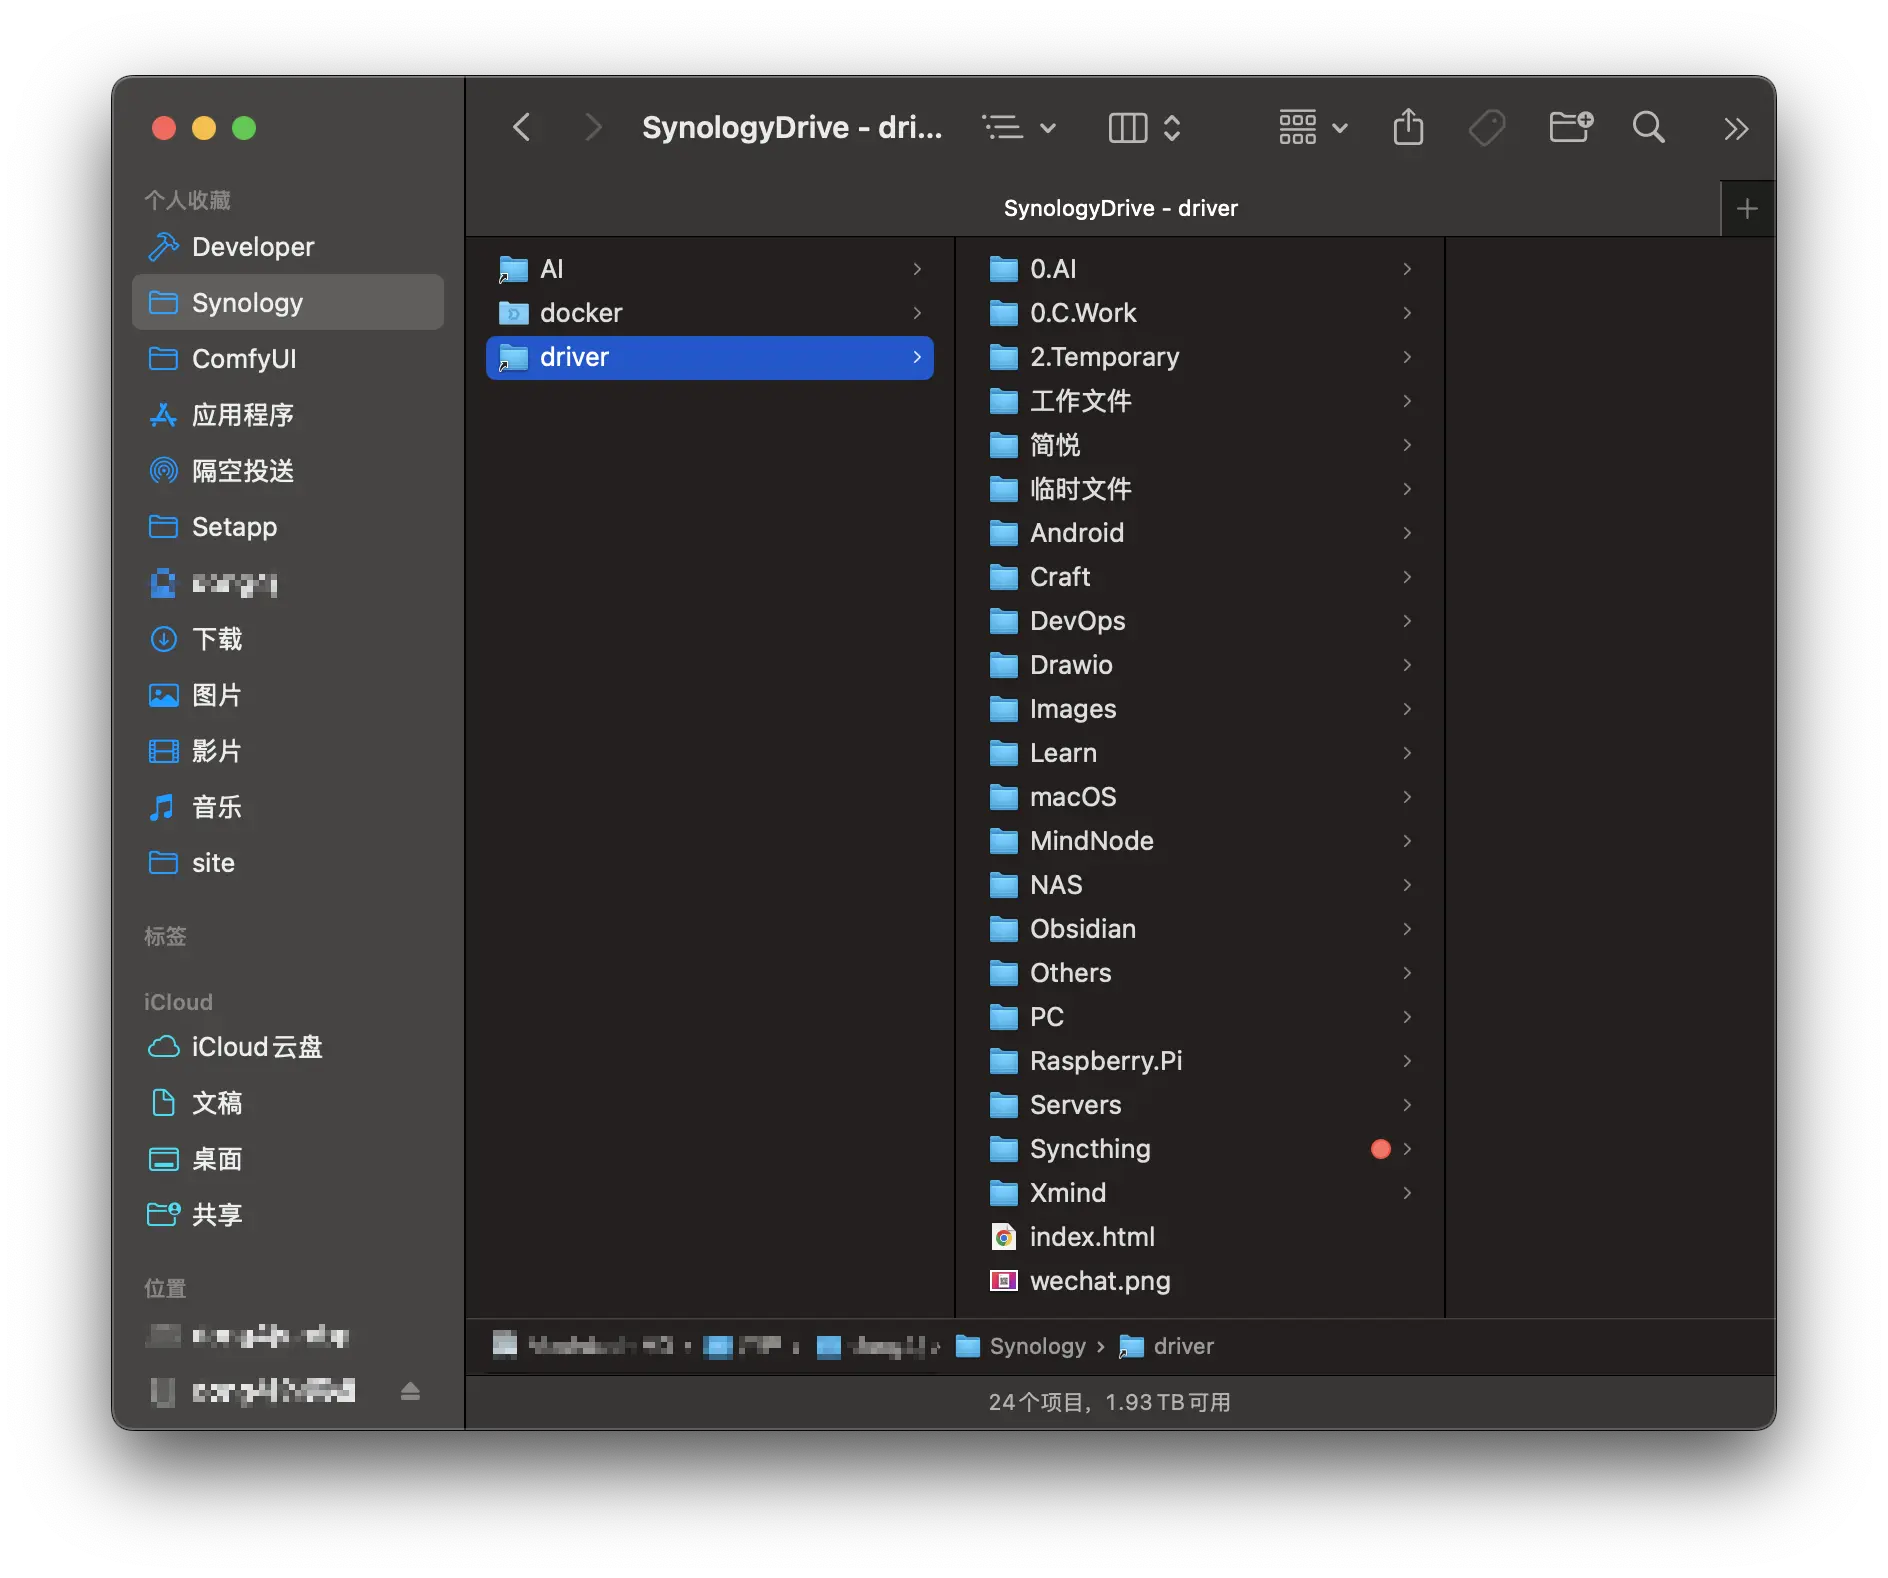Click the red tag on Syncthing
Screen dimensions: 1888x1578
[1380, 1149]
